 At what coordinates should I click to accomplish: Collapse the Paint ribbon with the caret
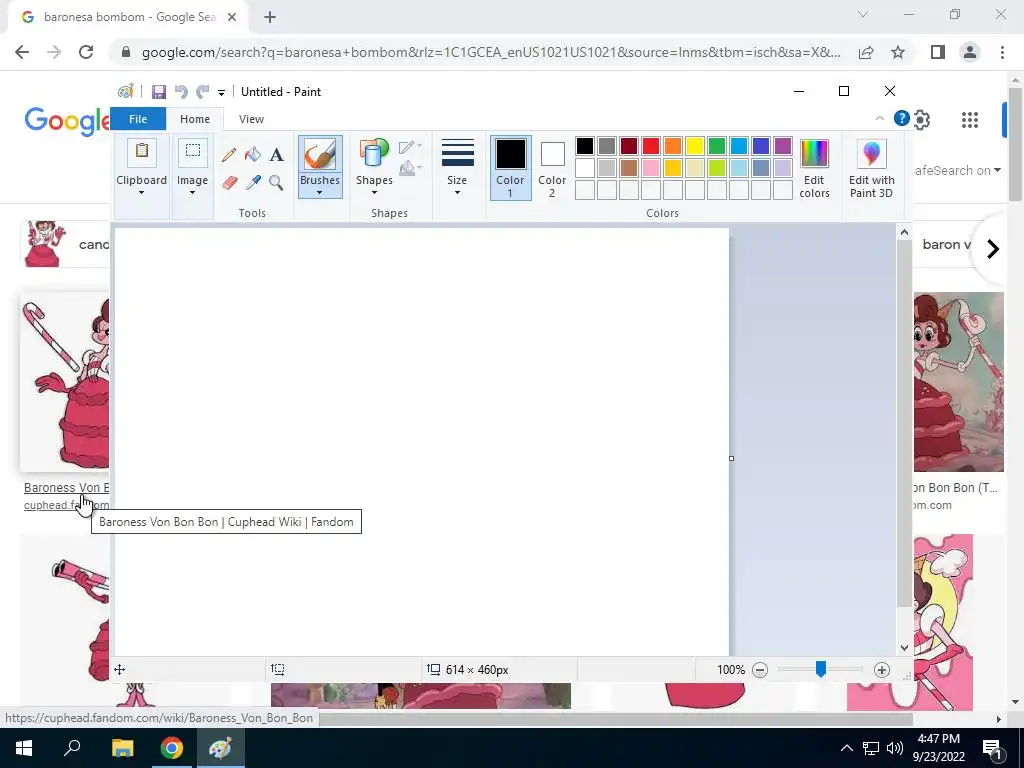coord(880,118)
